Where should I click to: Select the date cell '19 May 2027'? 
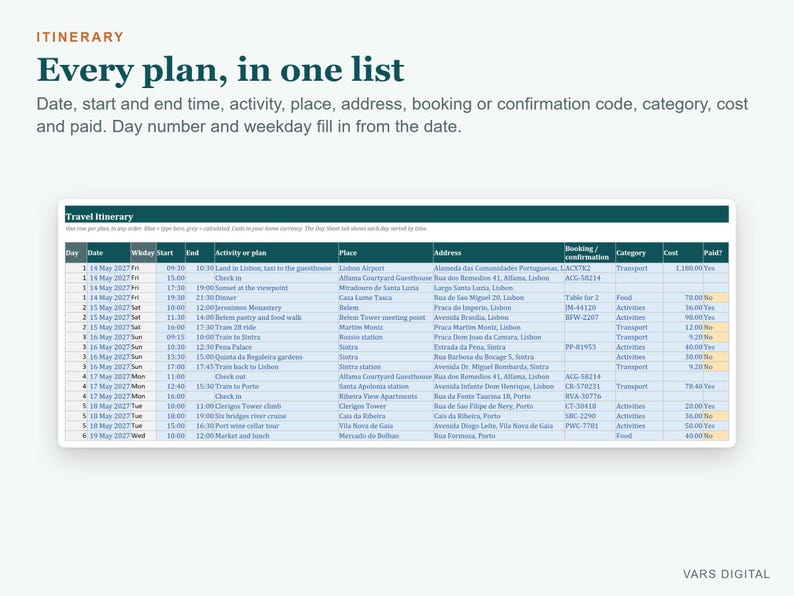pyautogui.click(x=109, y=436)
